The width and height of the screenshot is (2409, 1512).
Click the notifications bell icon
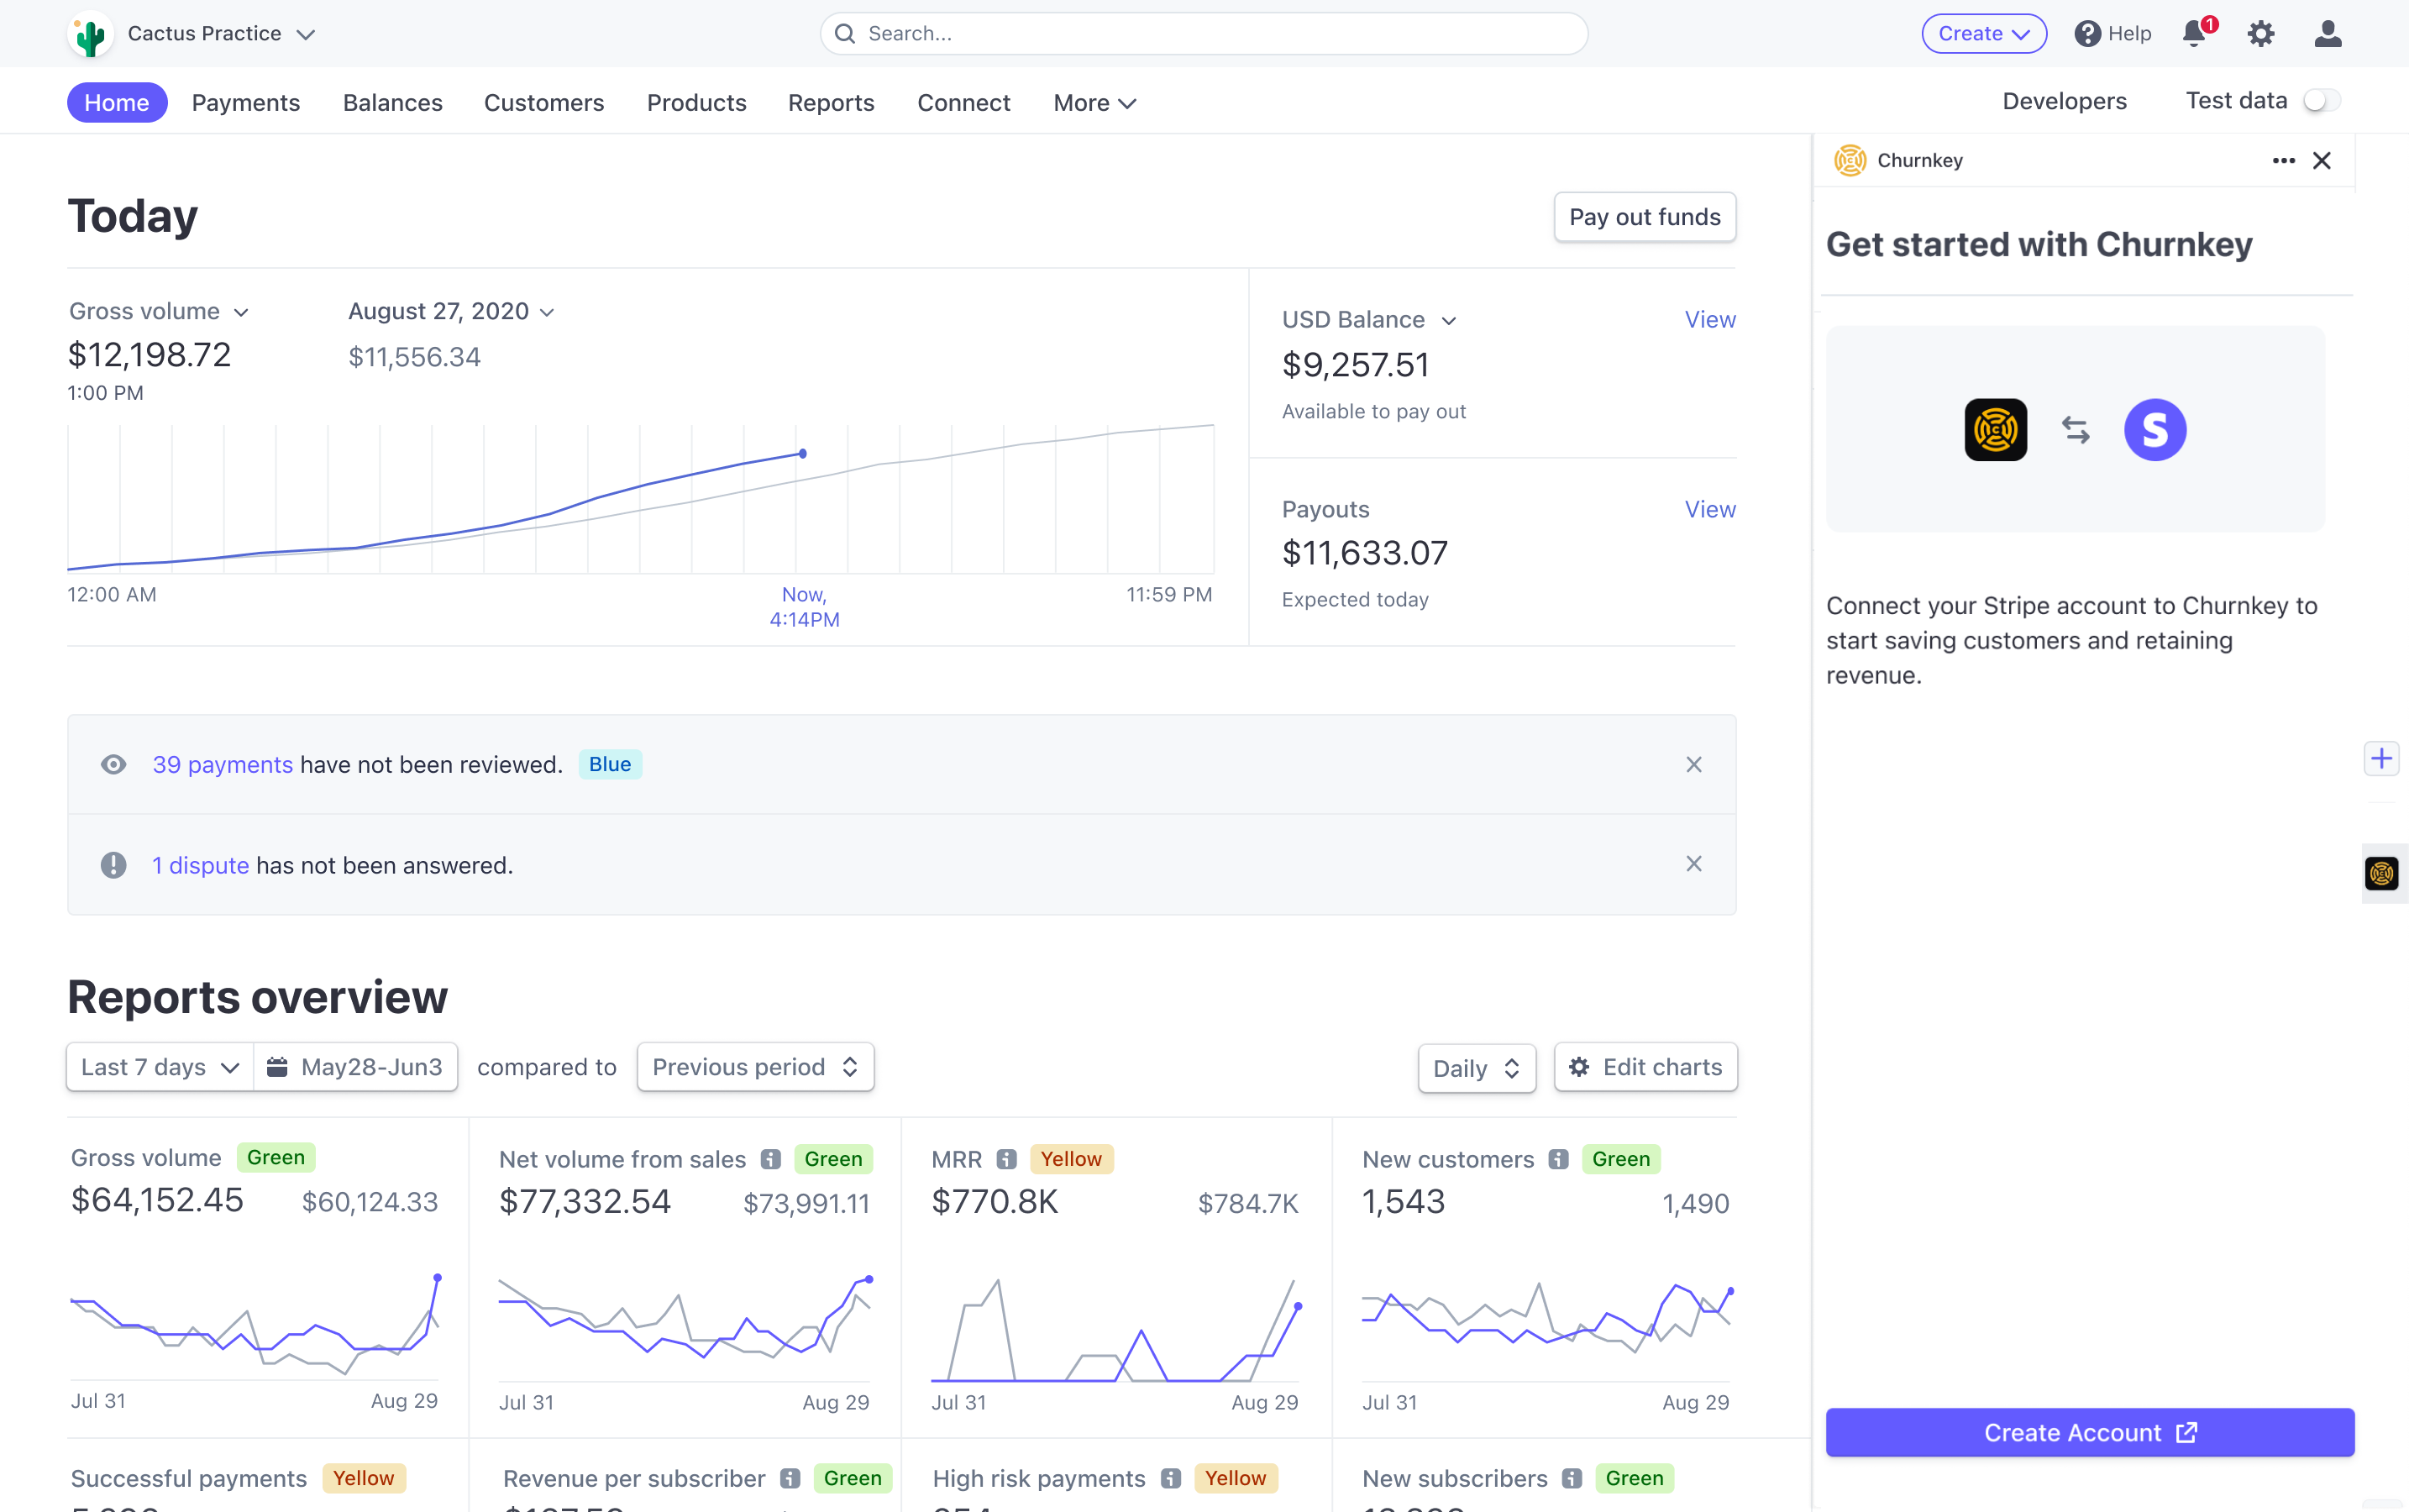2198,33
